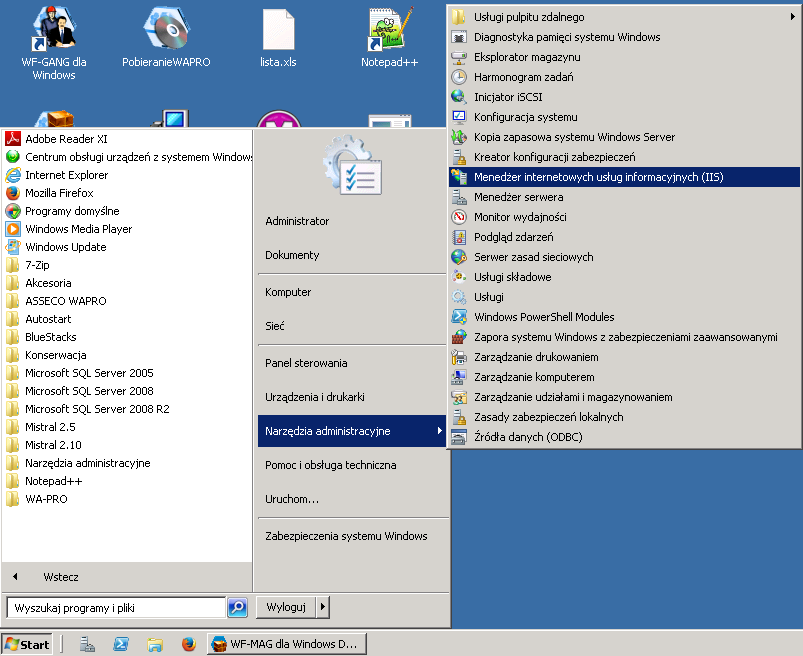Expand the Narzędzia administracyjne right-pane submenu

(352, 431)
